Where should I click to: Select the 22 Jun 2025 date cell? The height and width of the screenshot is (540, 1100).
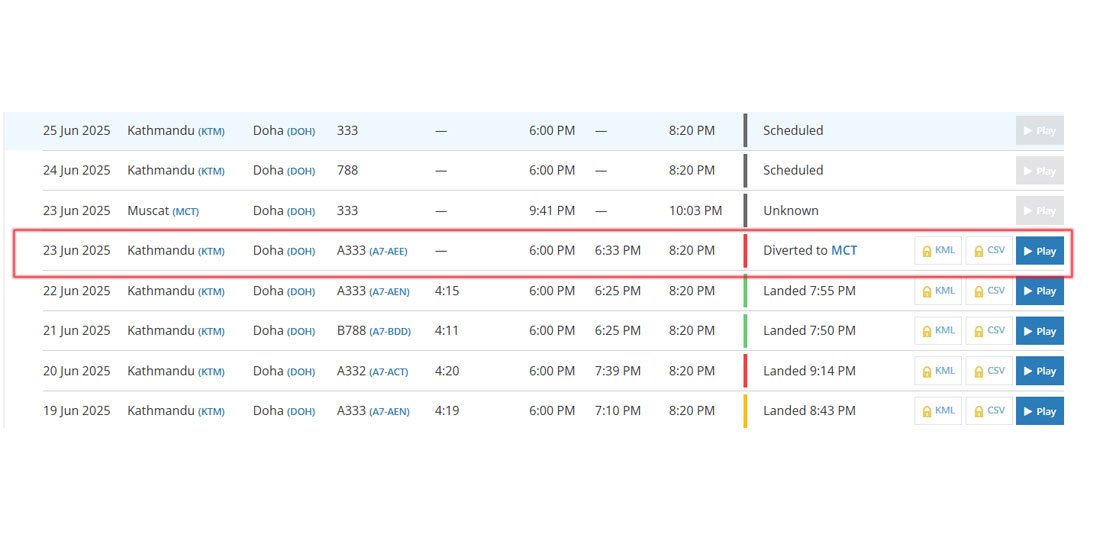coord(76,290)
